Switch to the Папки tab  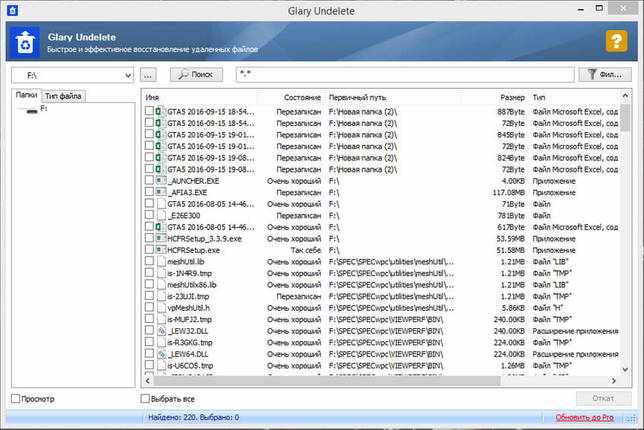pyautogui.click(x=26, y=95)
